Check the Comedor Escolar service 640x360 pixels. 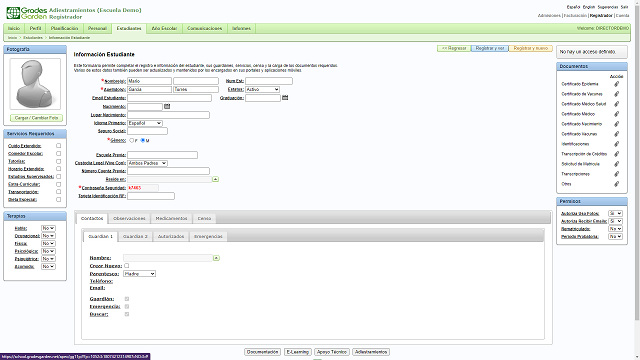click(x=58, y=153)
